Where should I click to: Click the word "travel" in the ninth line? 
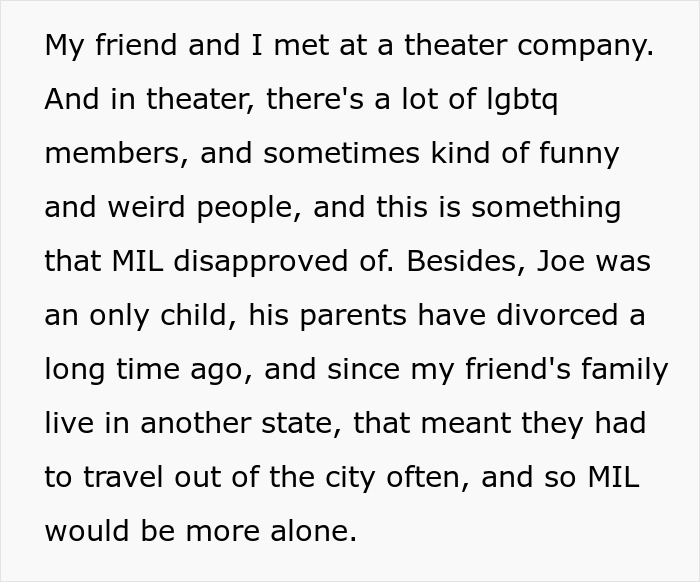coord(123,477)
